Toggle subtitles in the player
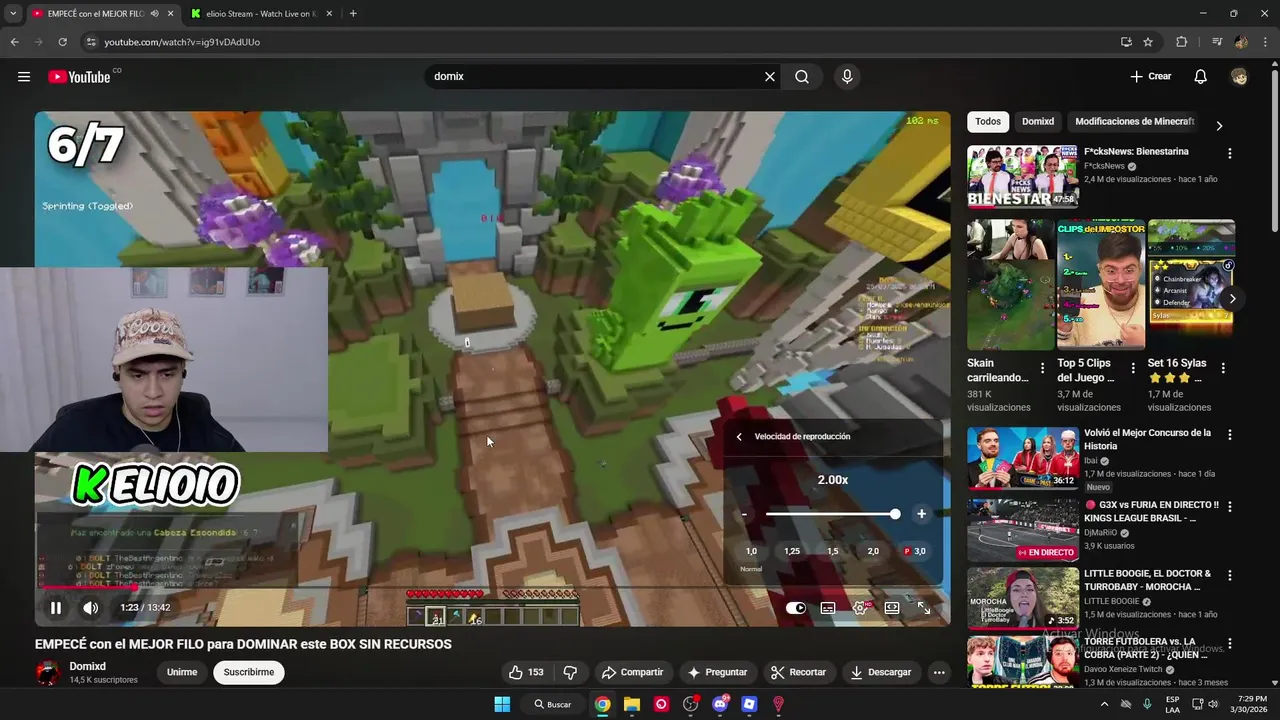The height and width of the screenshot is (720, 1280). pyautogui.click(x=828, y=608)
